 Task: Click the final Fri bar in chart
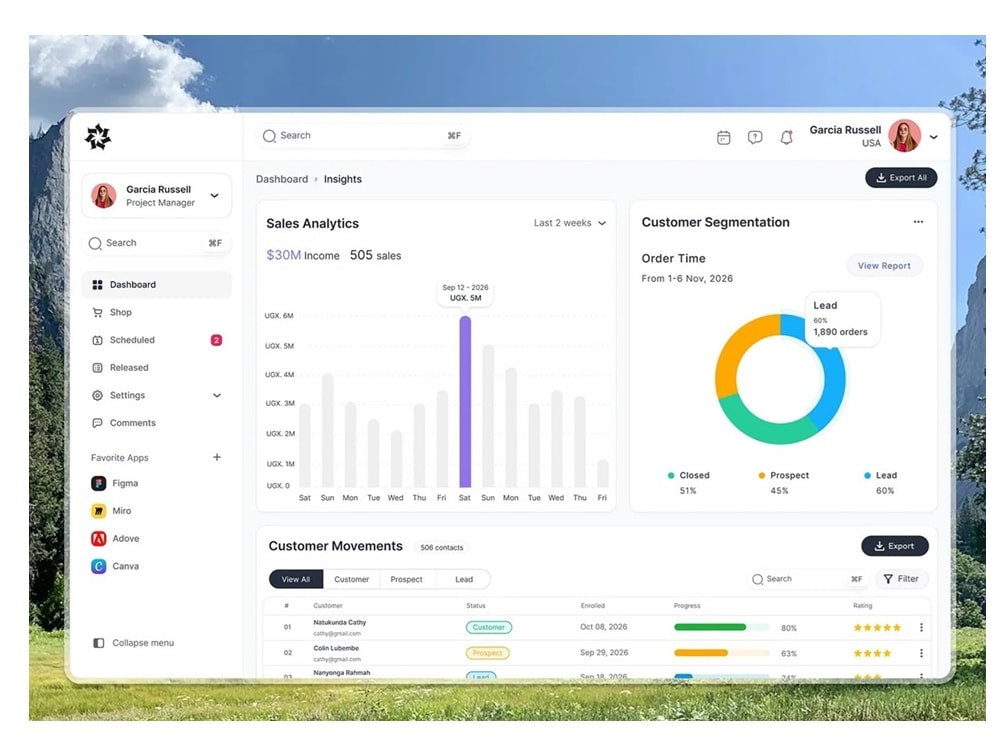tap(603, 473)
